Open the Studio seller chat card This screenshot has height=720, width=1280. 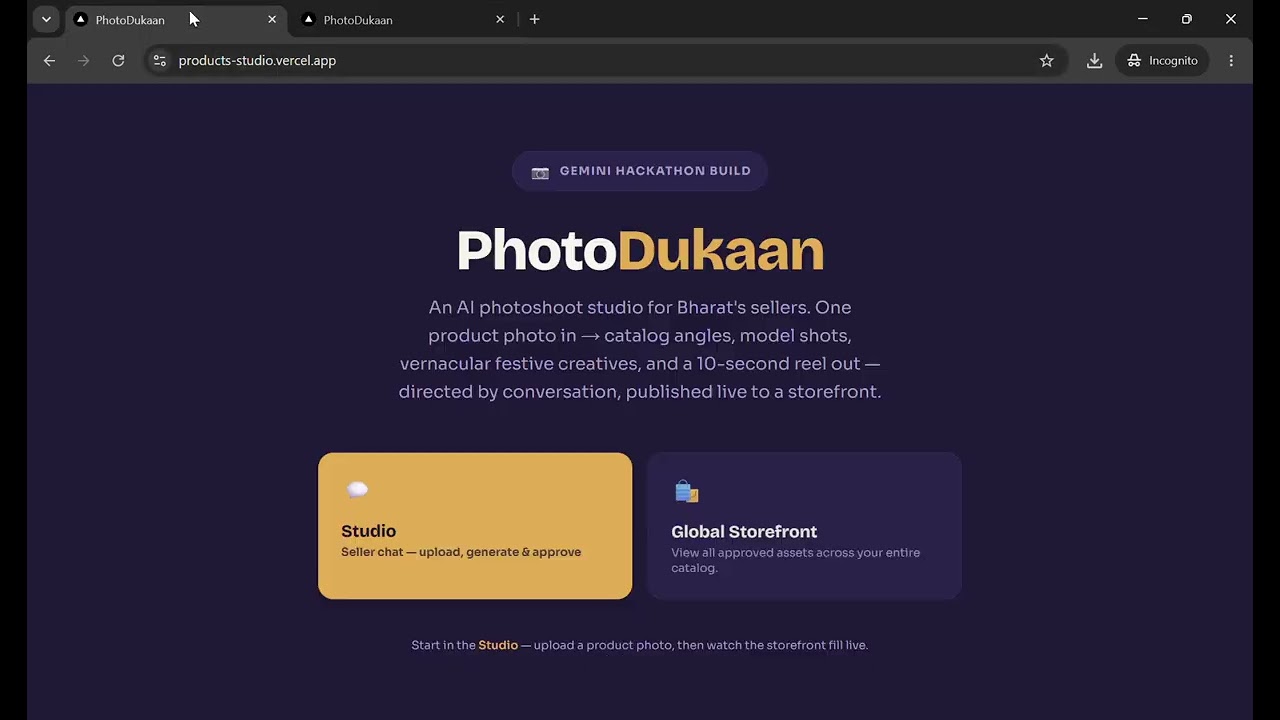475,526
